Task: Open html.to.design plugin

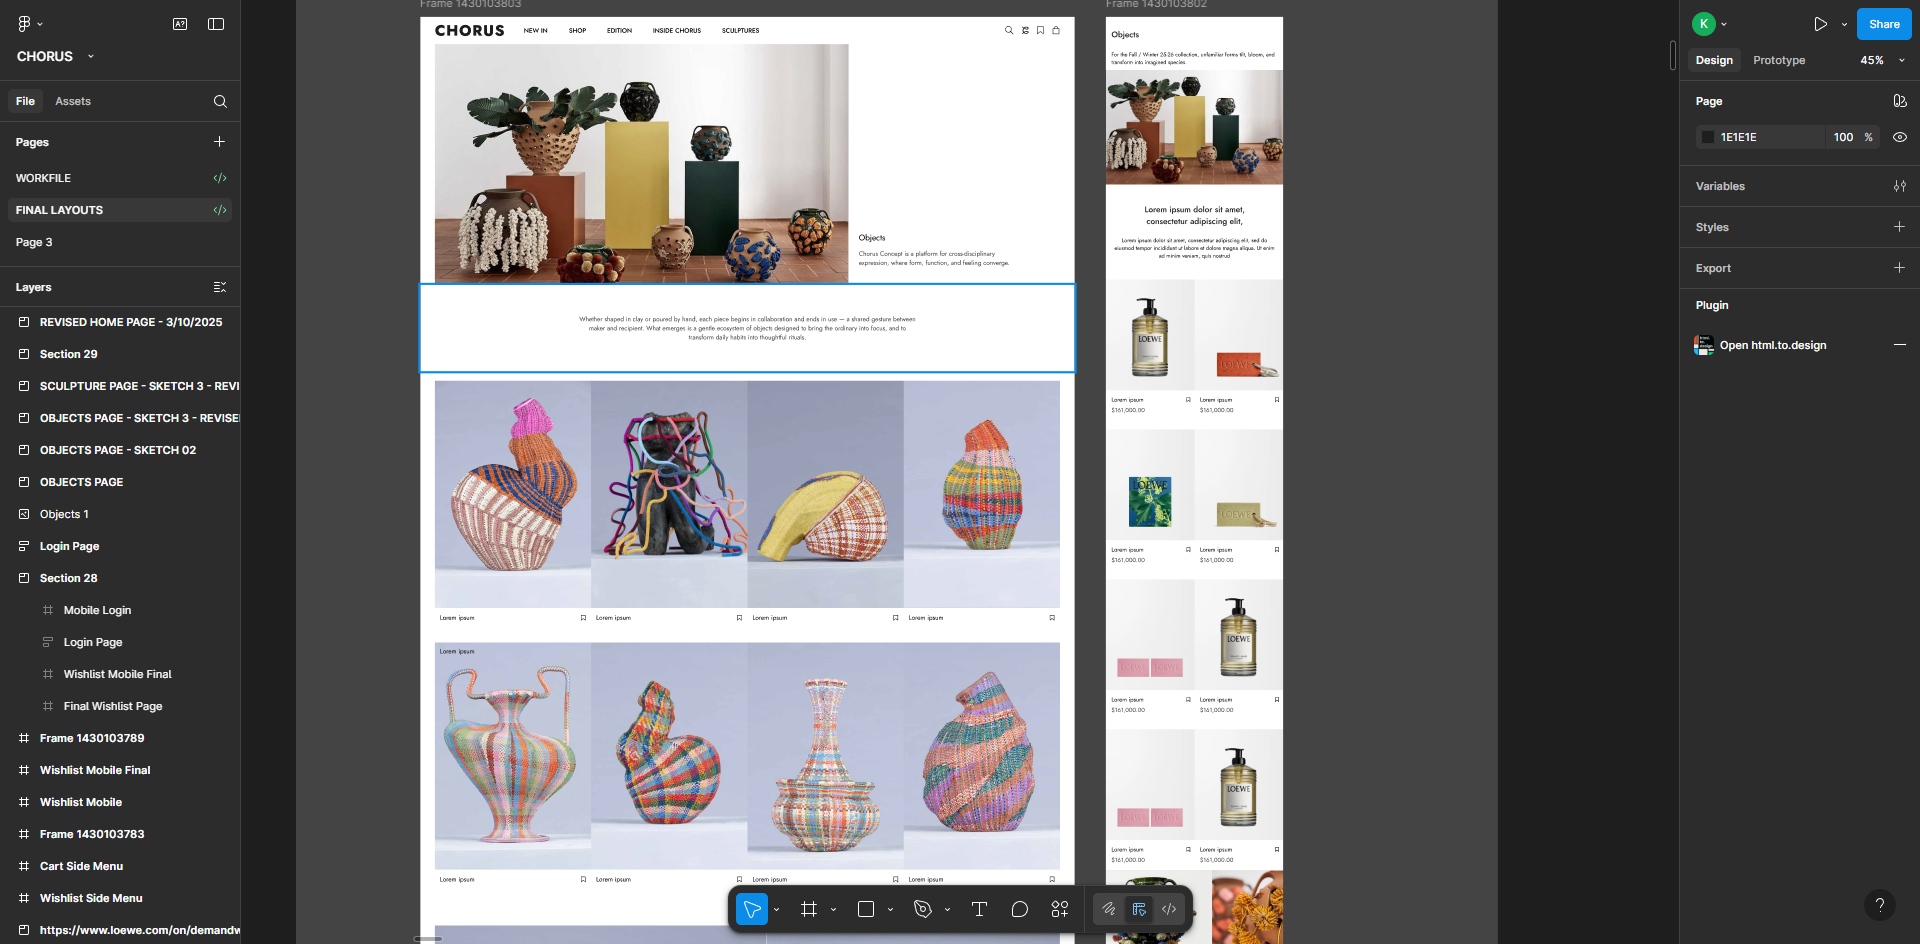Action: click(x=1772, y=345)
